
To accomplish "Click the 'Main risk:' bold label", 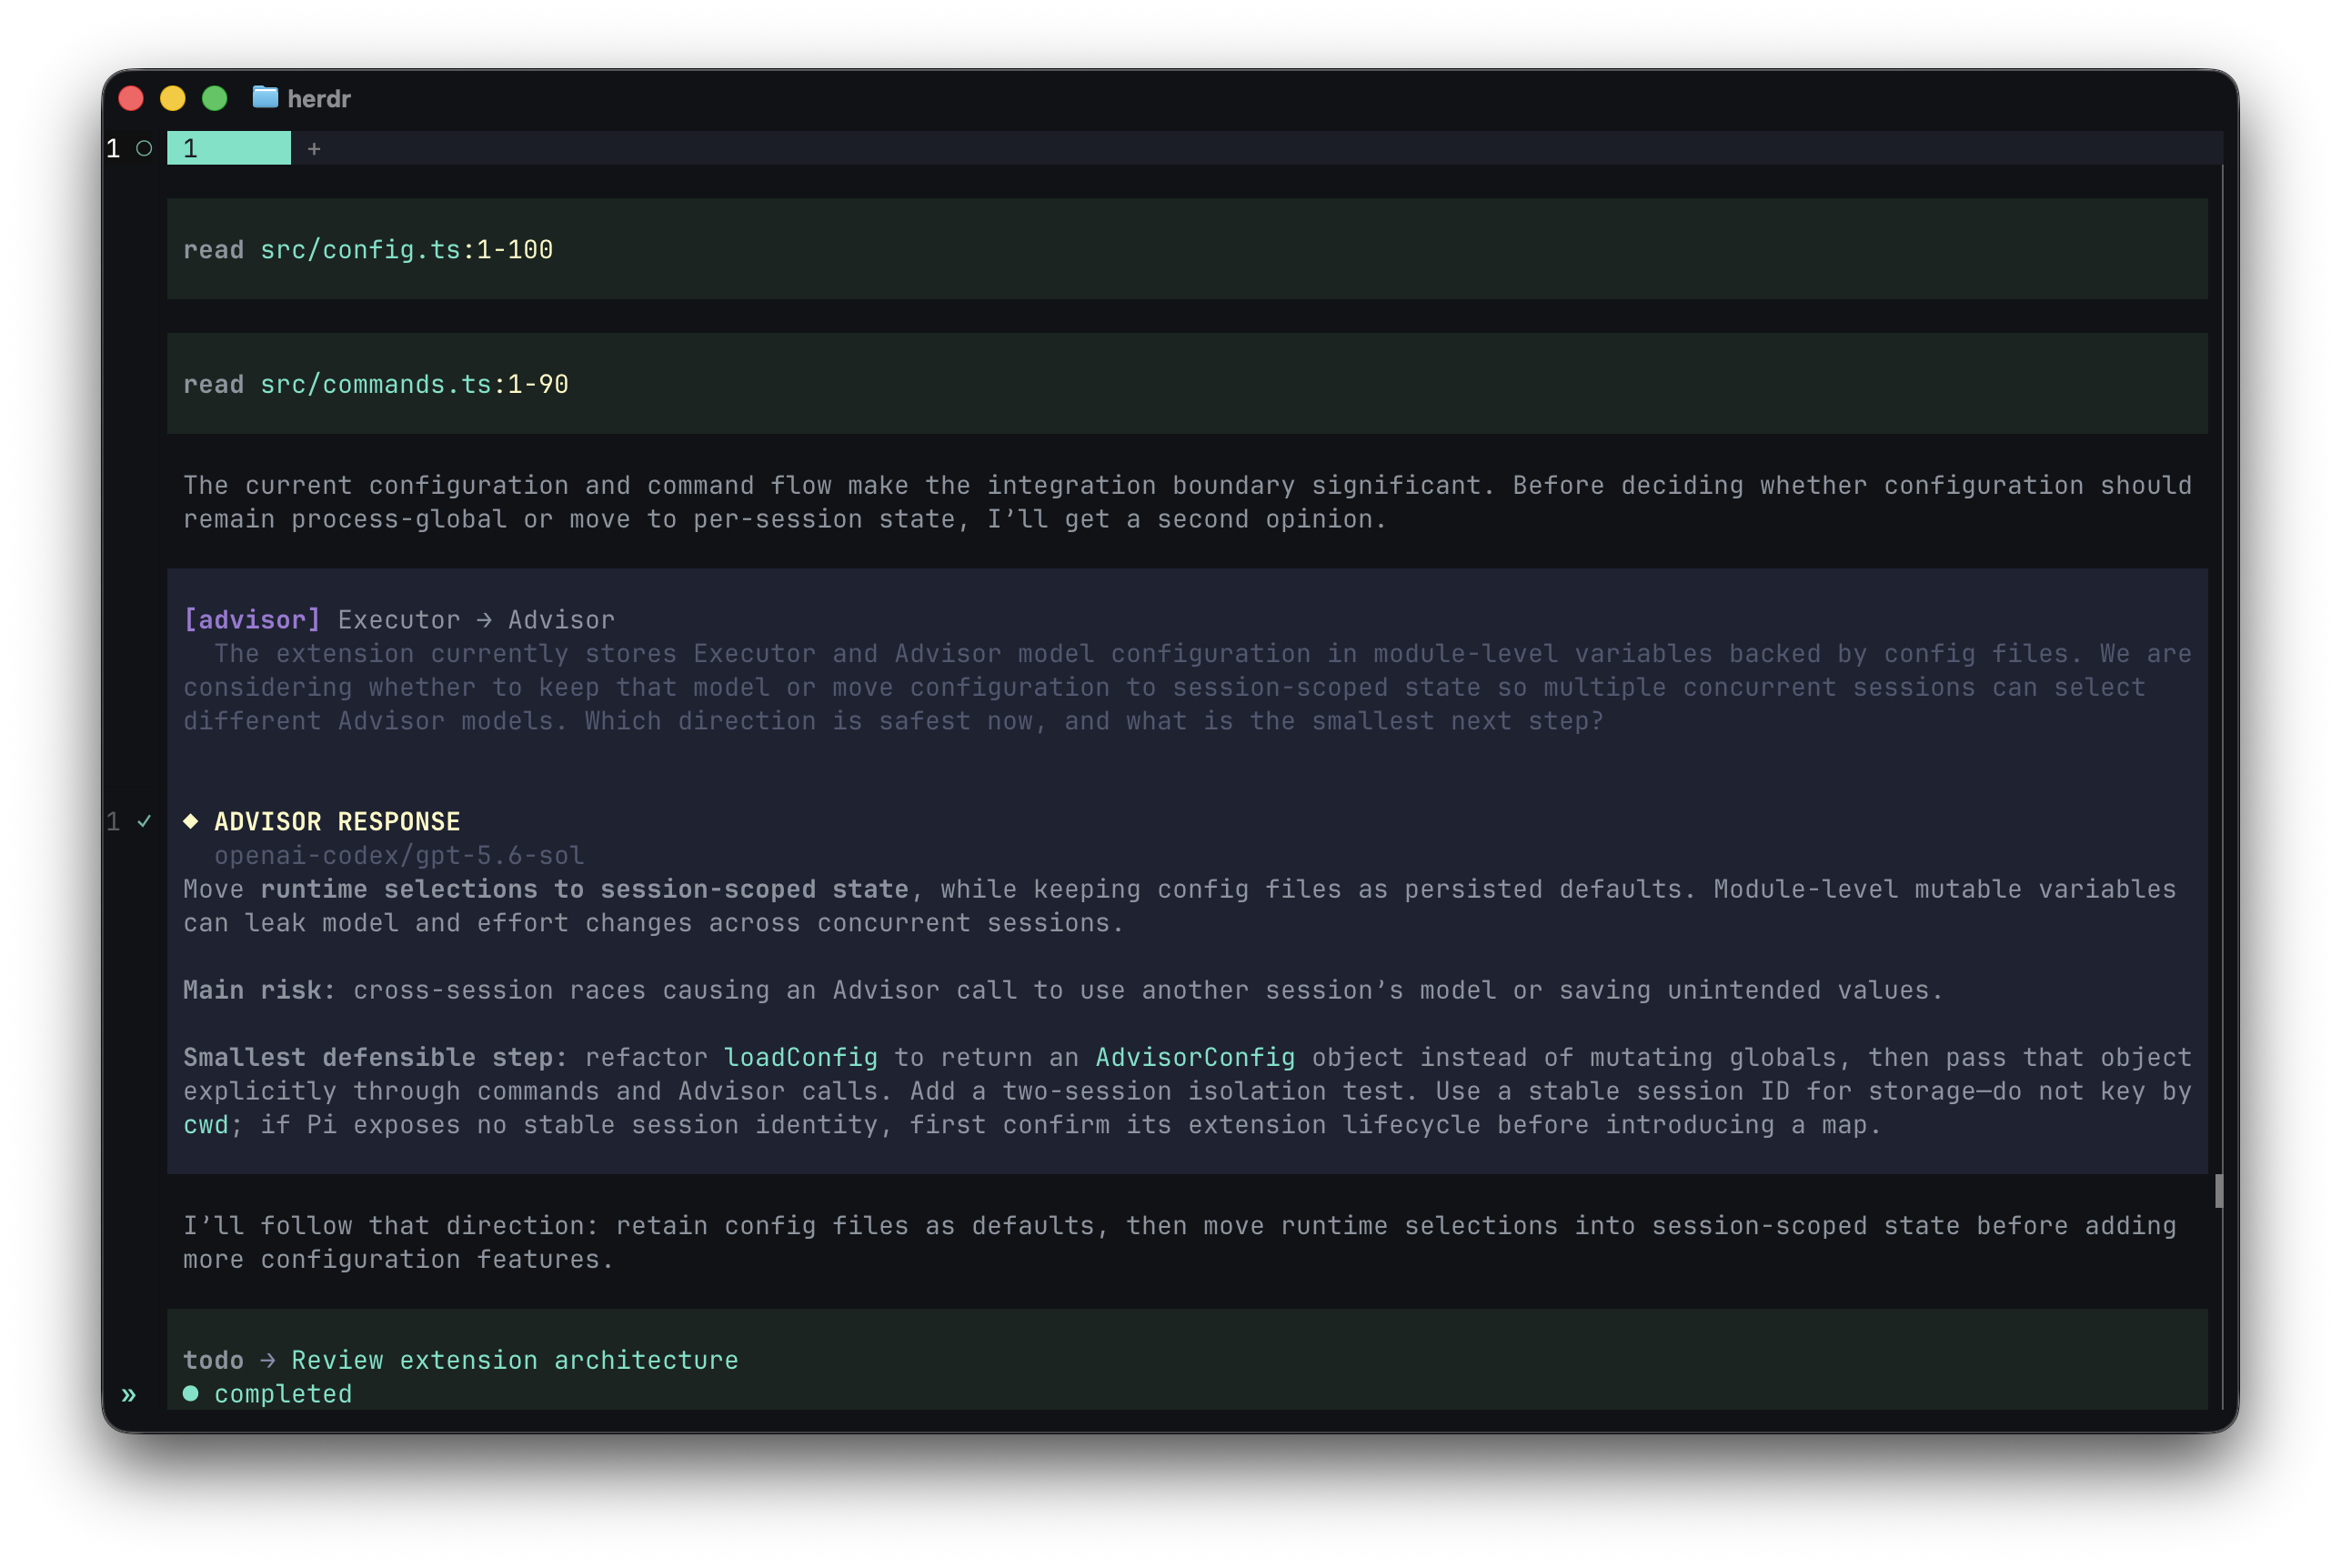I will (259, 990).
